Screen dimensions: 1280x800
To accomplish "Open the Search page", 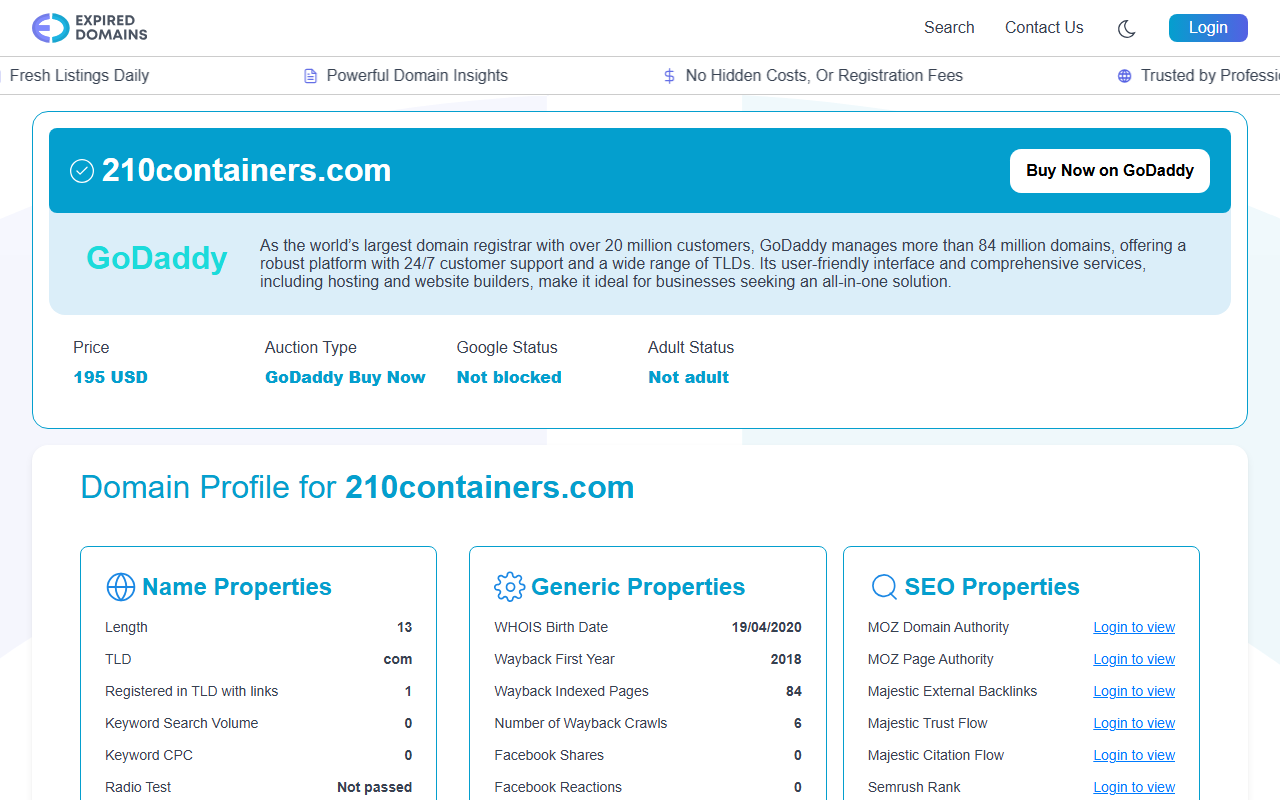I will tap(949, 28).
